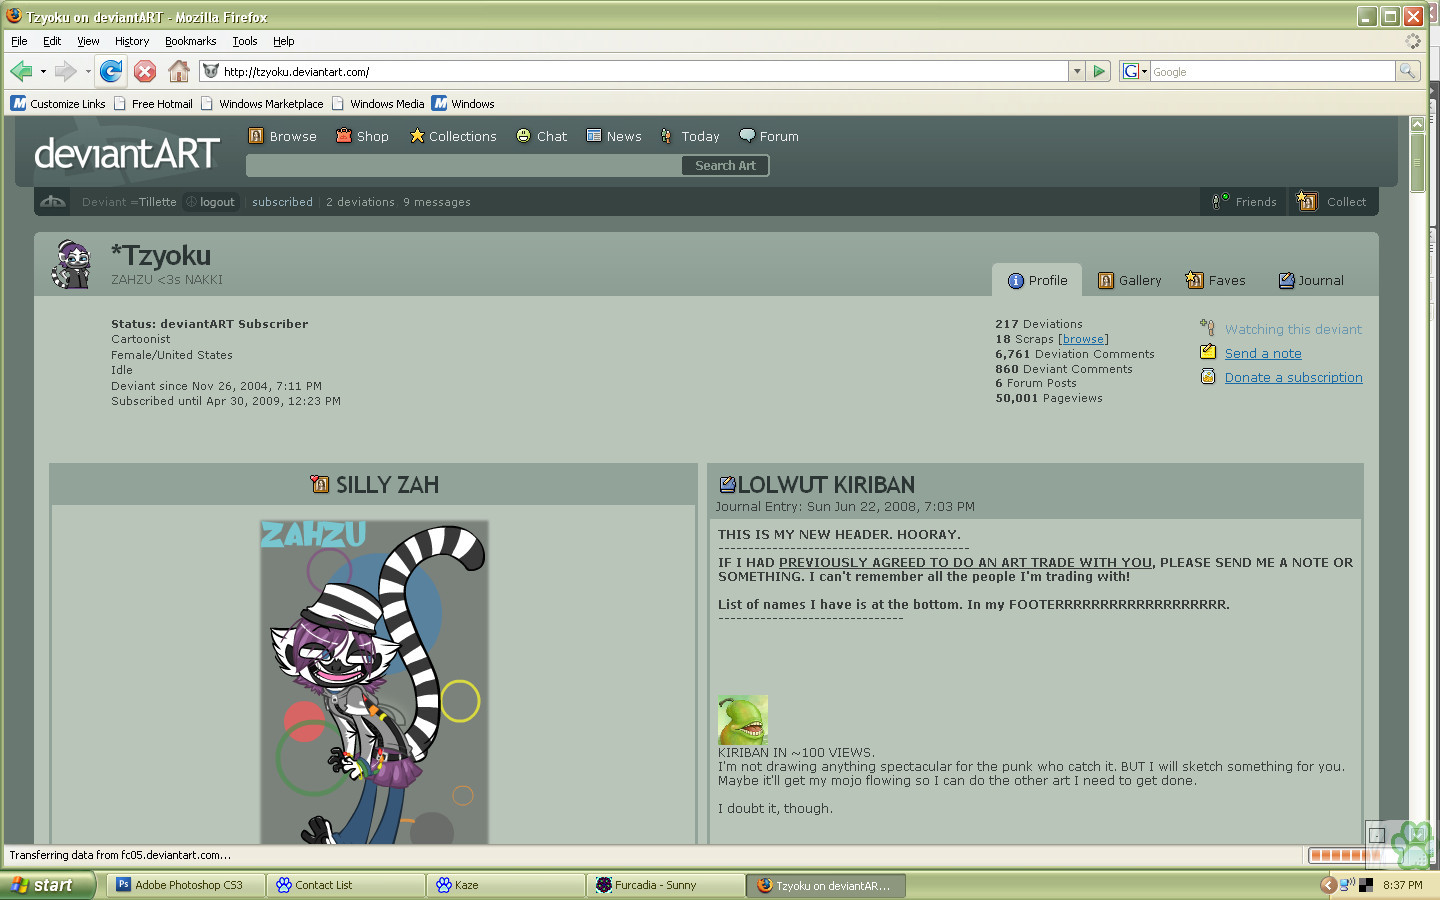Click the subscribed status link
The height and width of the screenshot is (900, 1440).
click(282, 202)
